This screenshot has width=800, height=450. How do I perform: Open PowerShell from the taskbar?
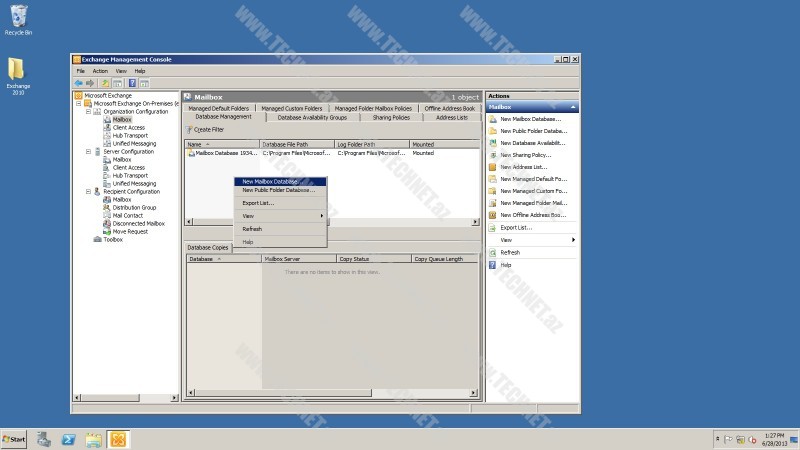(68, 439)
